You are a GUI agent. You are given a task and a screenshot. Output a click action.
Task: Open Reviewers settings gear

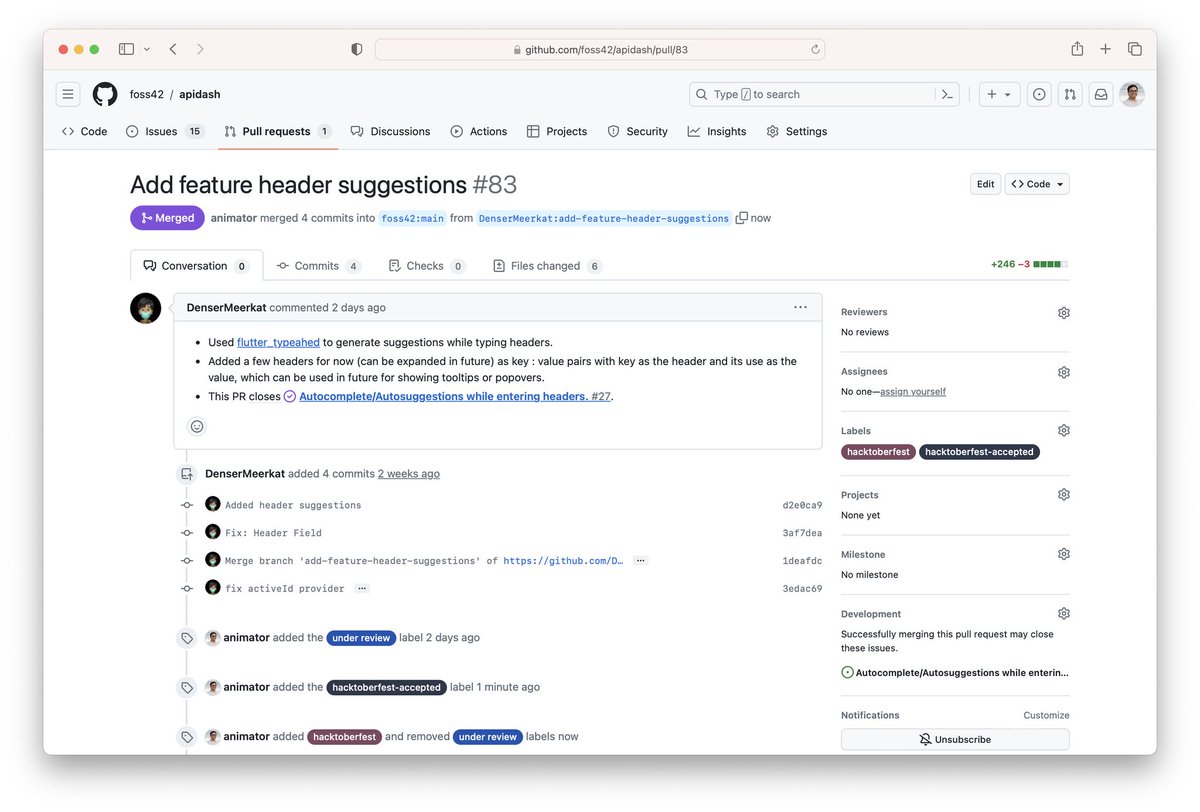pyautogui.click(x=1063, y=312)
